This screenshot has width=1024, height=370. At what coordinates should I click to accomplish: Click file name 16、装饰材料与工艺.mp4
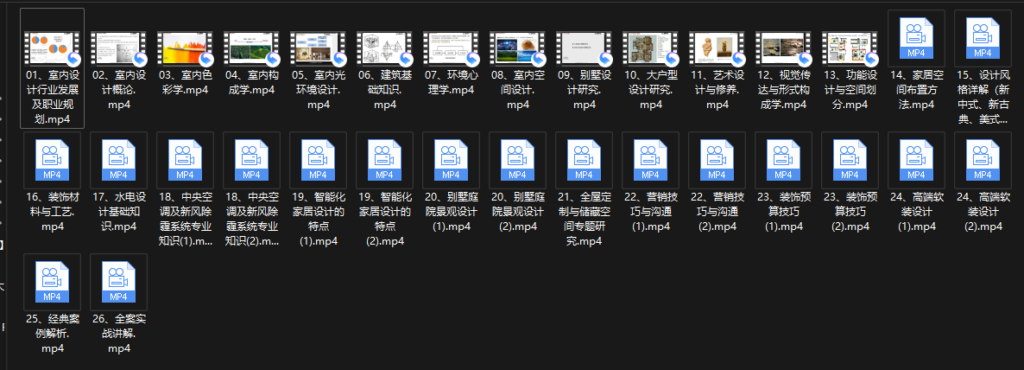pyautogui.click(x=52, y=211)
